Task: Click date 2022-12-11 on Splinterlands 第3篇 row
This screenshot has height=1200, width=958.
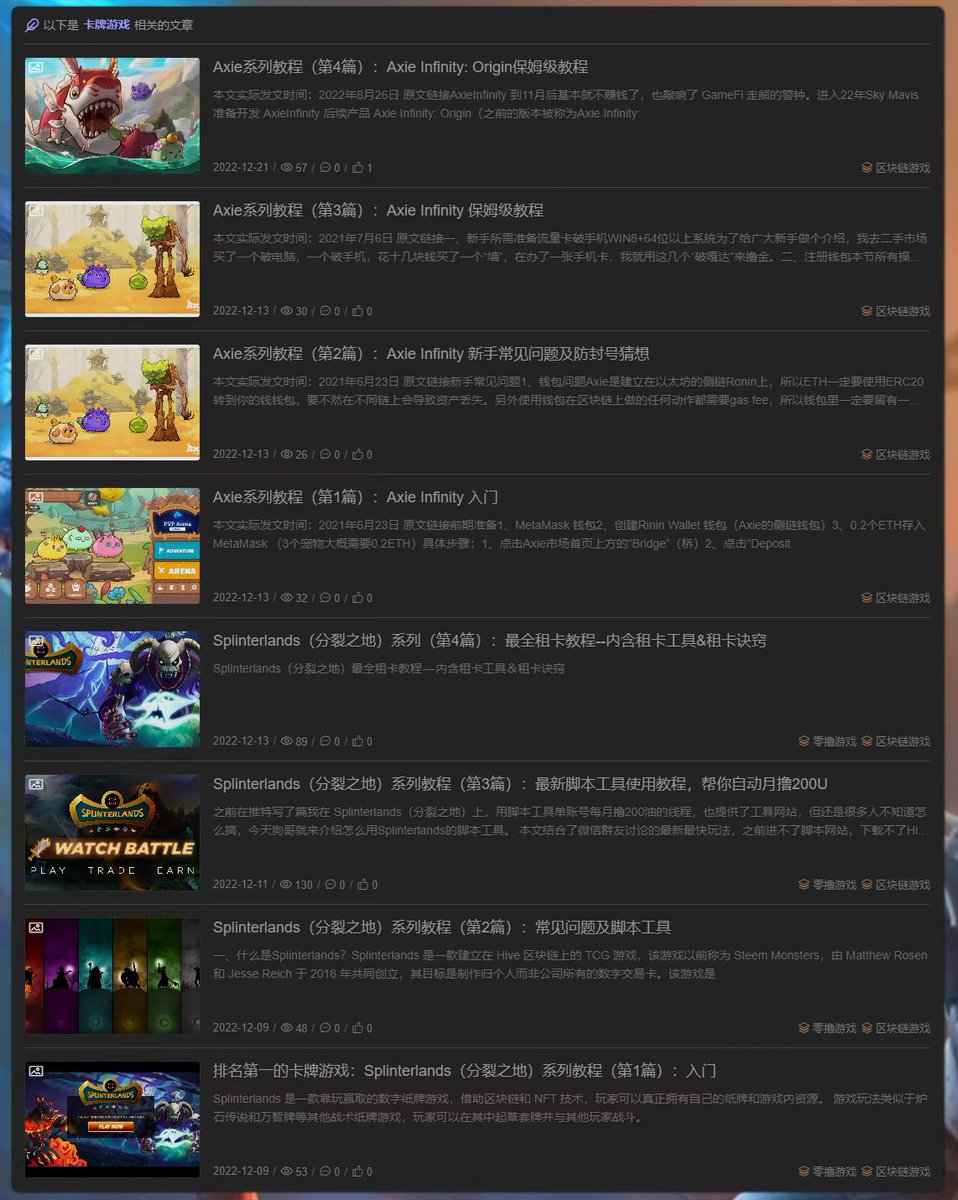Action: (x=241, y=884)
